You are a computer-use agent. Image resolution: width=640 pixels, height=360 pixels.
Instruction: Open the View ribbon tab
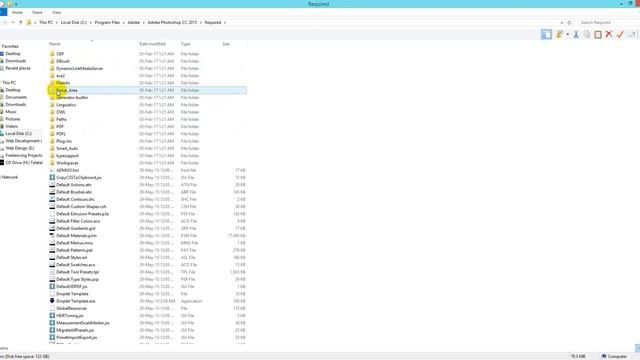click(x=56, y=13)
